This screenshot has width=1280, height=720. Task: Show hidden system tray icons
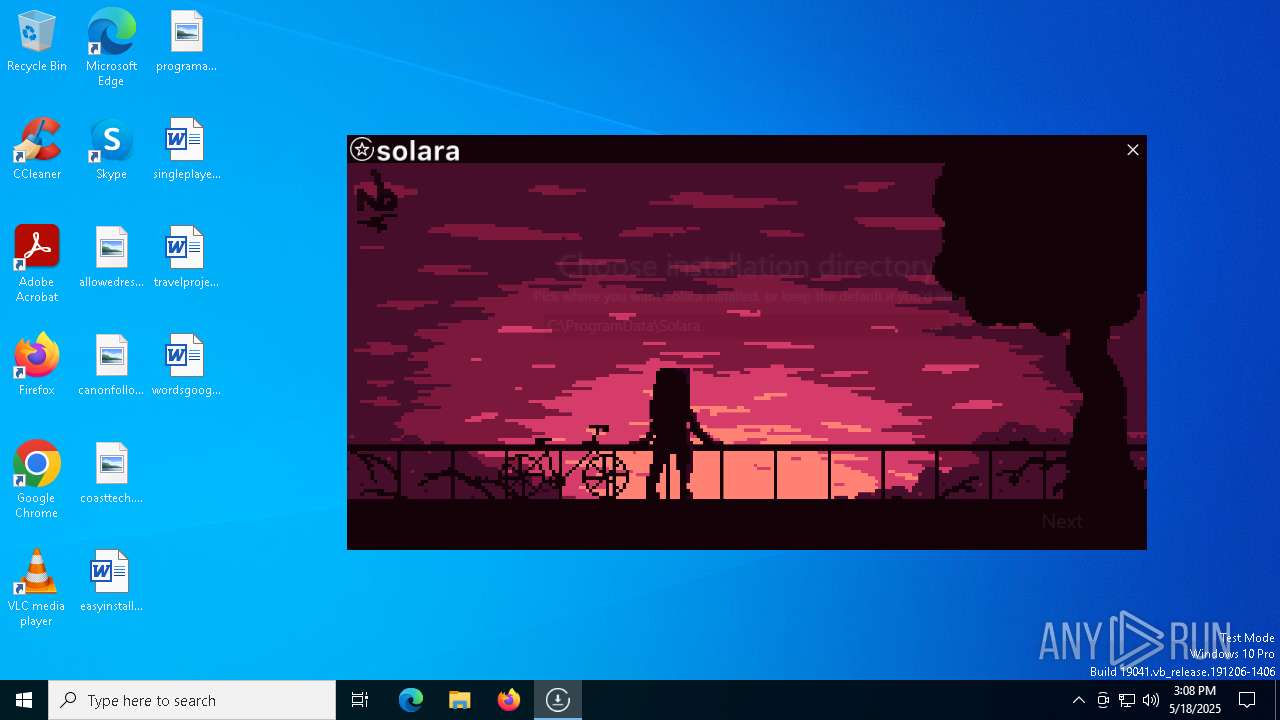point(1079,700)
